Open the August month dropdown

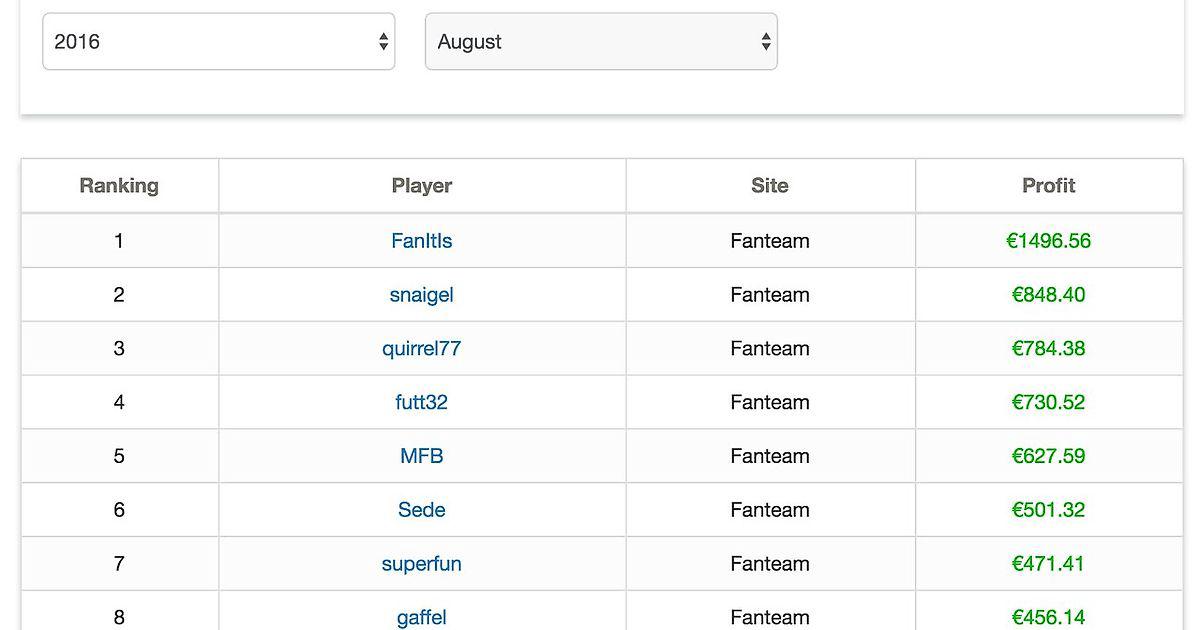pos(600,42)
